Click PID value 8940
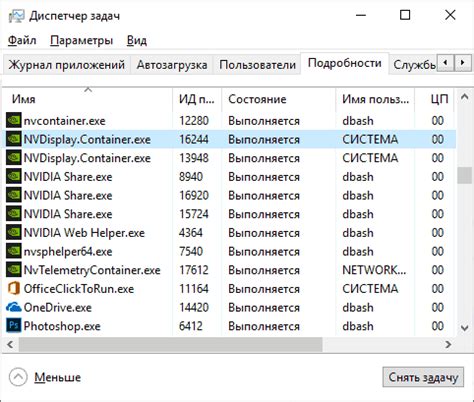Image resolution: width=474 pixels, height=402 pixels. click(191, 177)
